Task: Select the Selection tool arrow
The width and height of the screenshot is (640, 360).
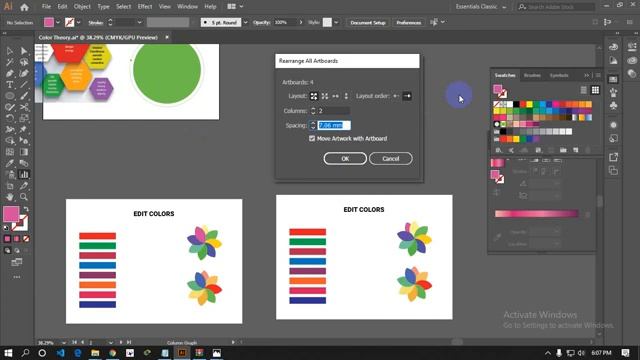Action: (9, 51)
